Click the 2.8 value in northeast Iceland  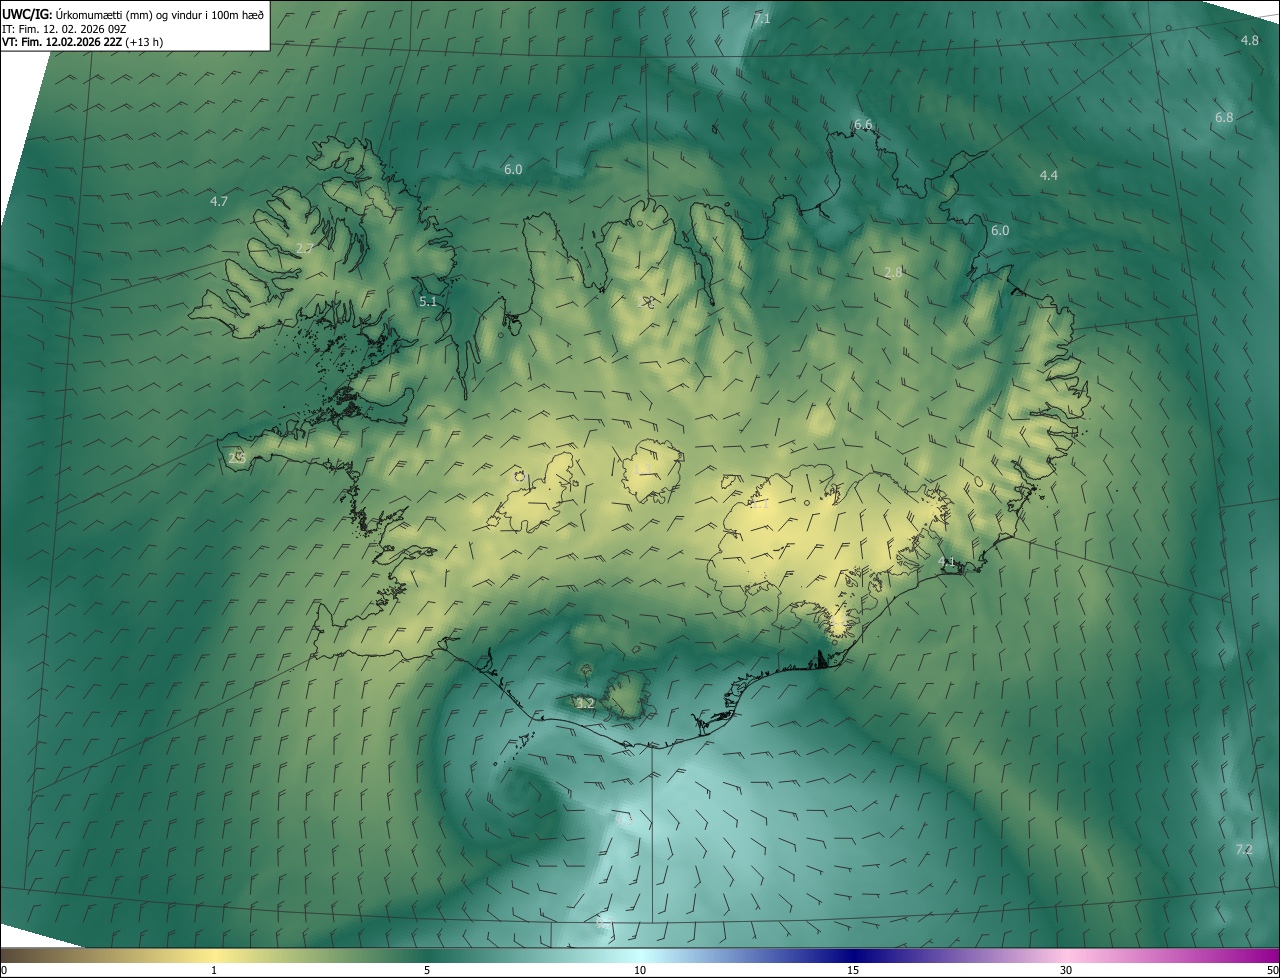click(893, 272)
